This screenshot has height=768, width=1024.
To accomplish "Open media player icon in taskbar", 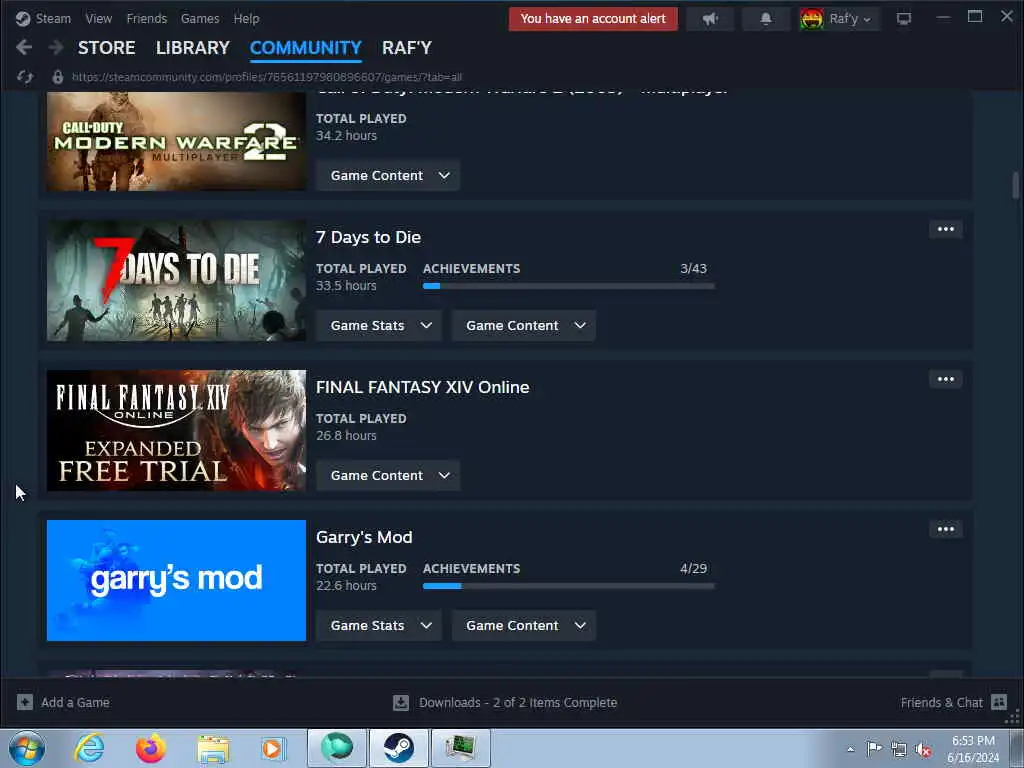I will (274, 748).
